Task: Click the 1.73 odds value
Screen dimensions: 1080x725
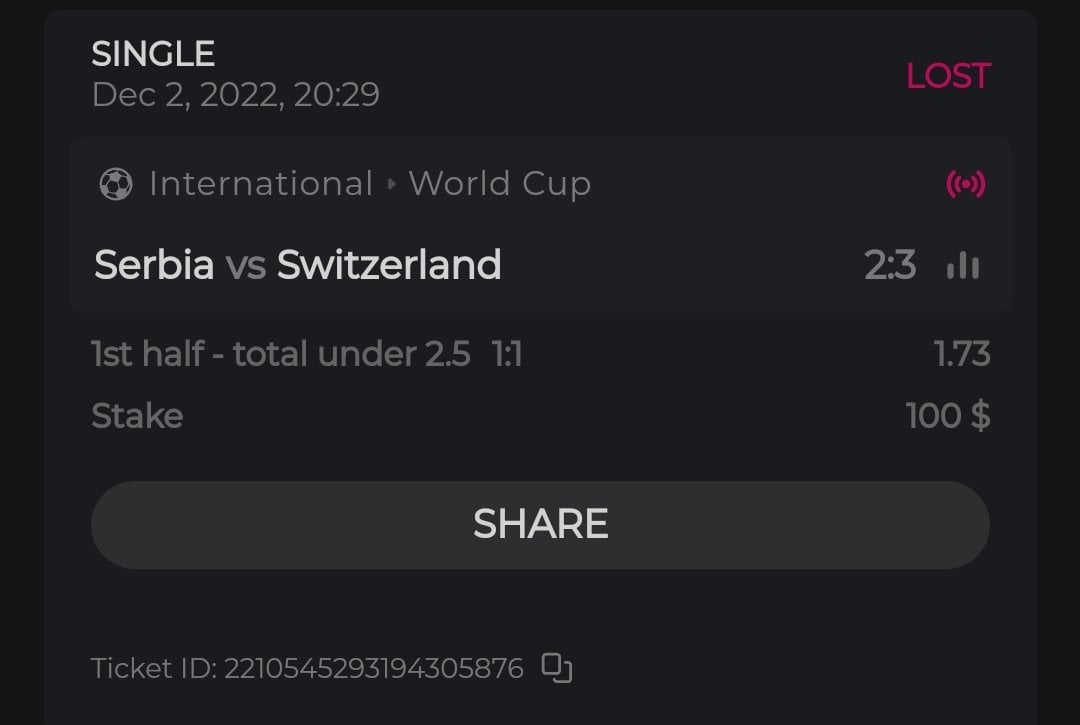Action: pyautogui.click(x=962, y=354)
